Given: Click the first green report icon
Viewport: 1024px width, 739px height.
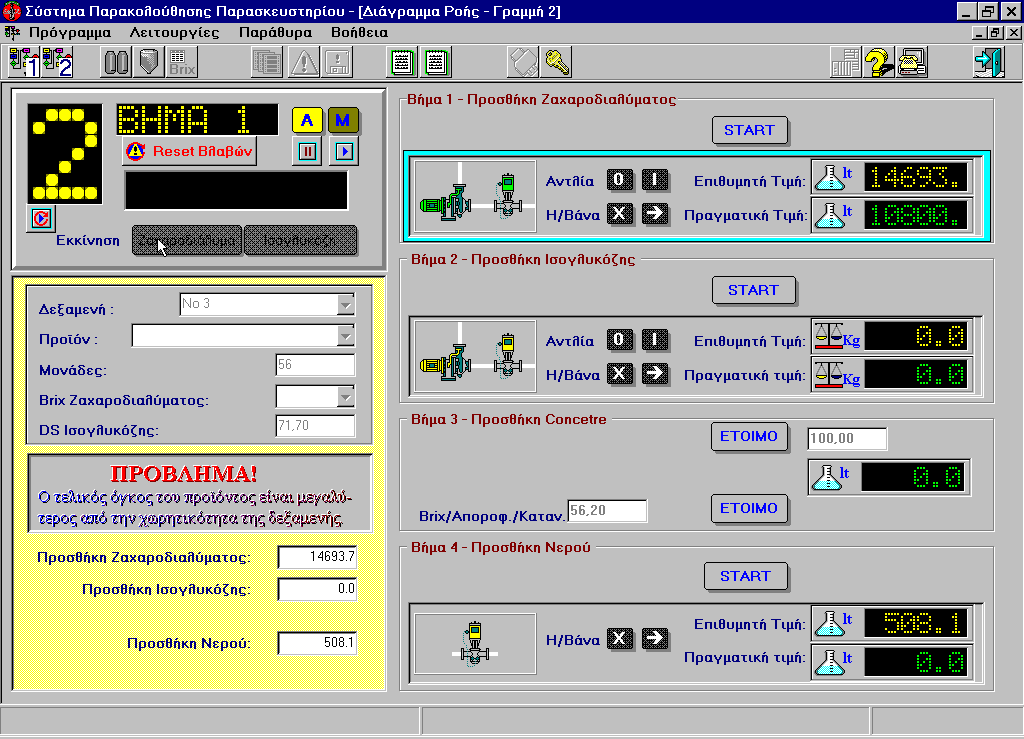Looking at the screenshot, I should 401,62.
